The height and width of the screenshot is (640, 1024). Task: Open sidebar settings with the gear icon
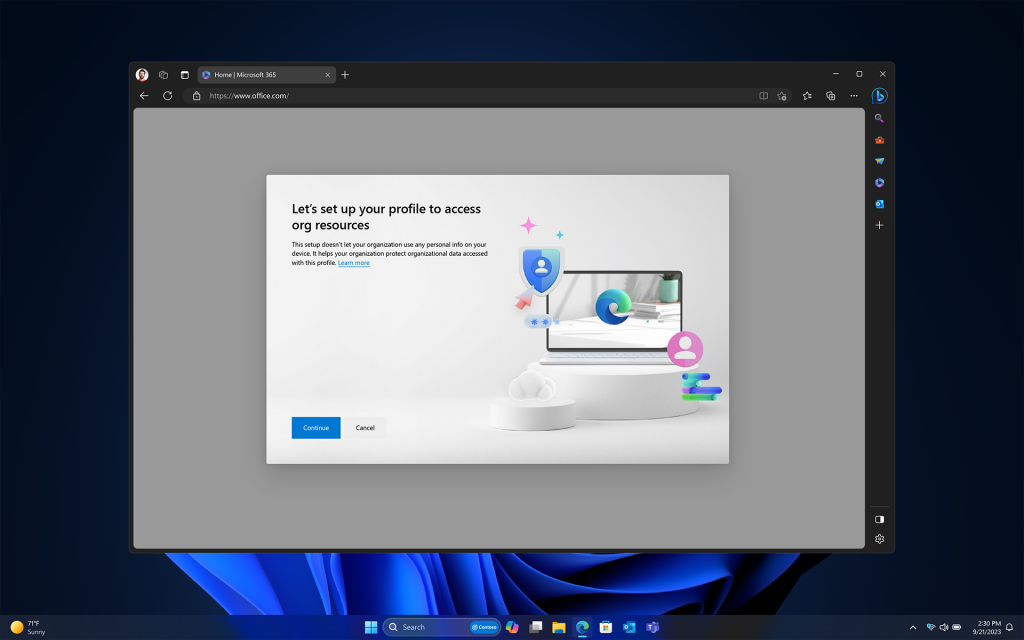(879, 539)
